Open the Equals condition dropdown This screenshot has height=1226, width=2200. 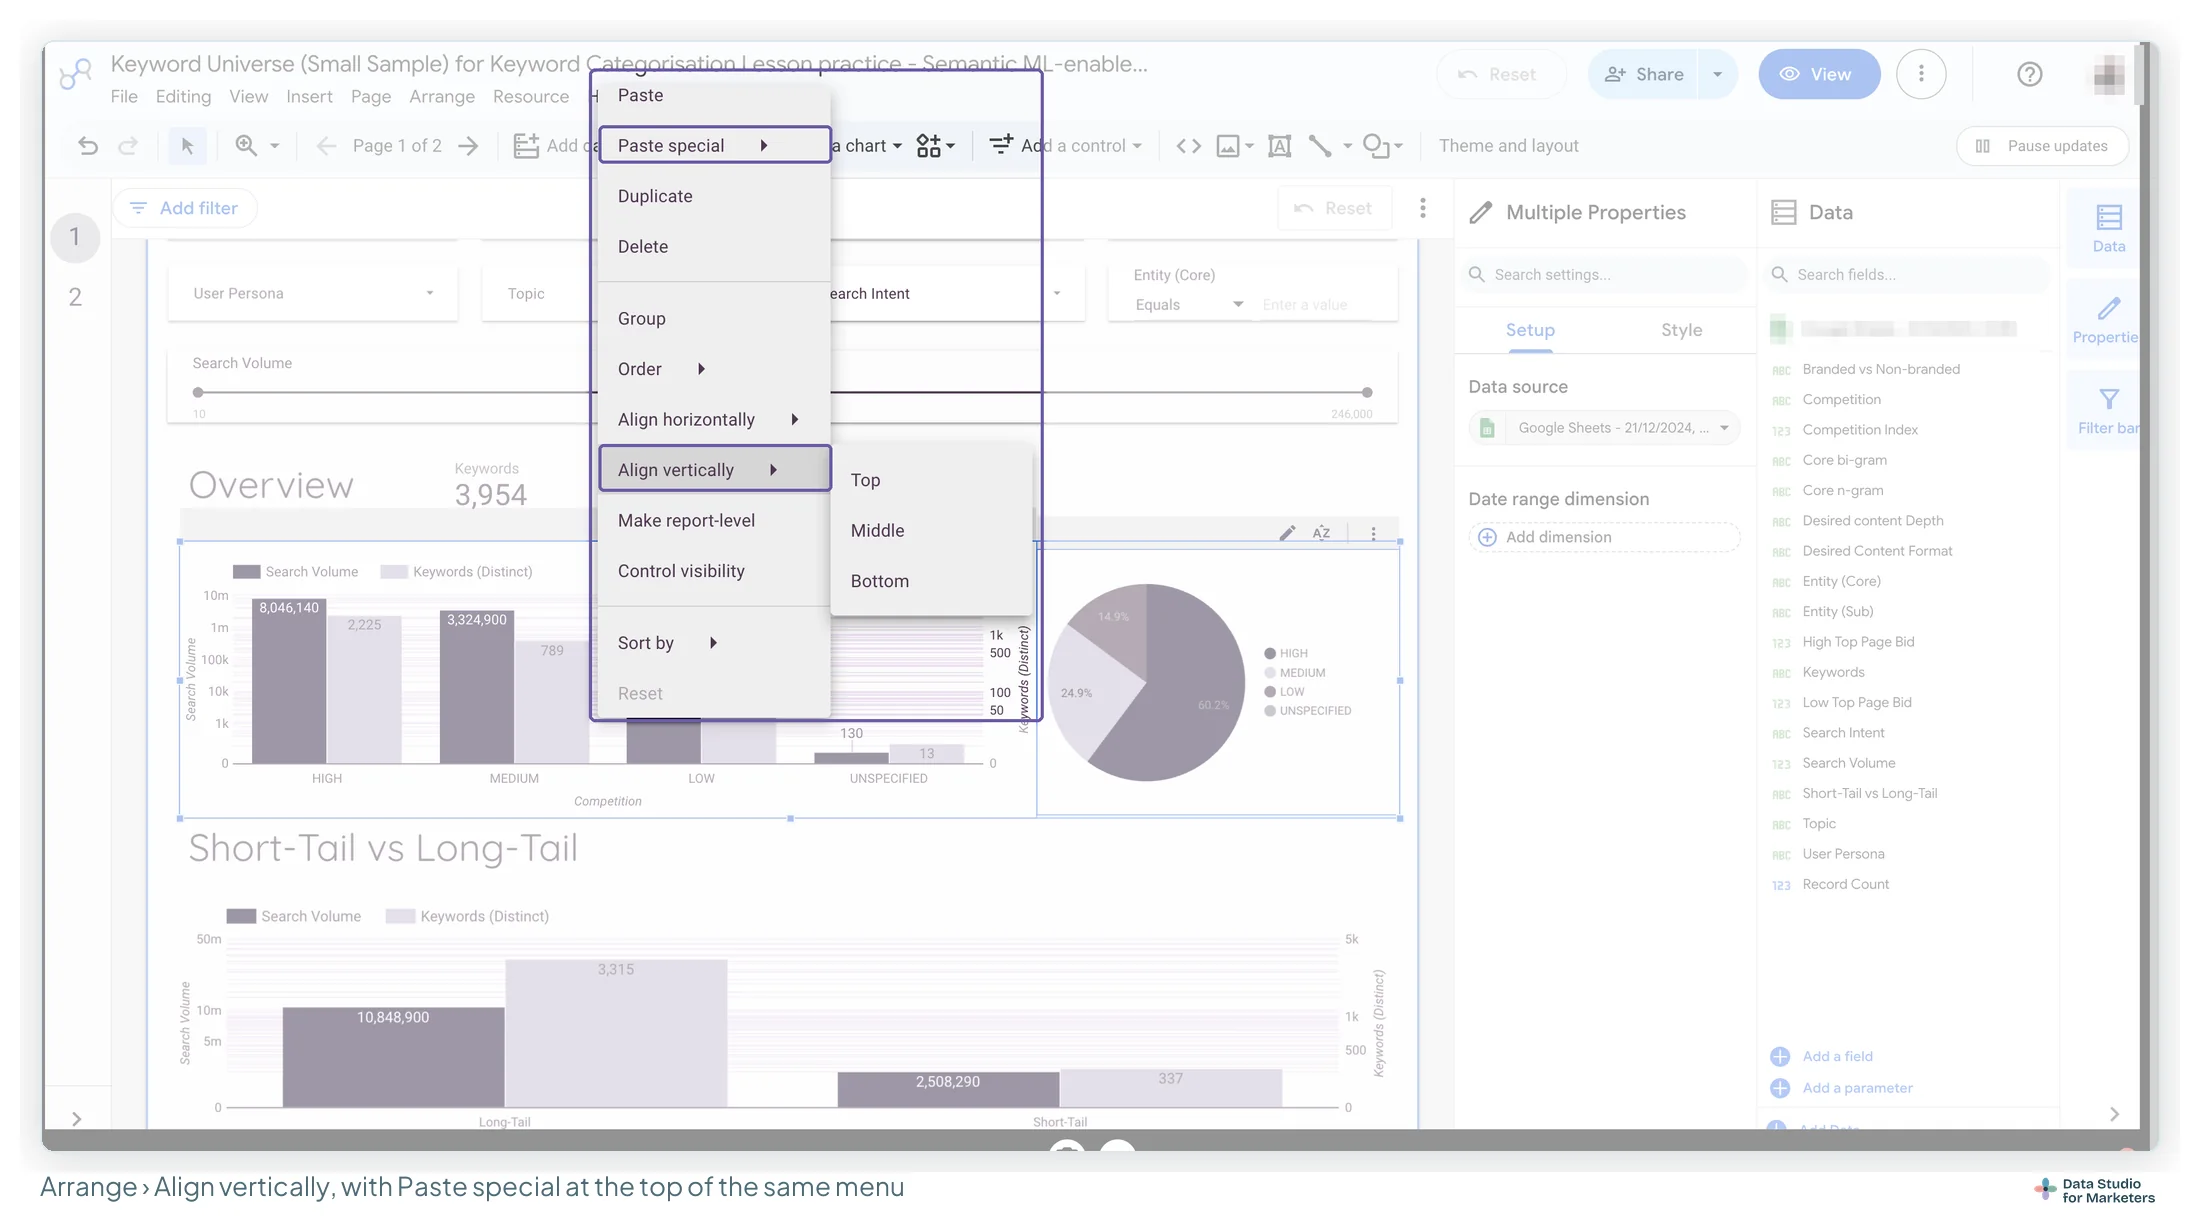click(x=1188, y=304)
